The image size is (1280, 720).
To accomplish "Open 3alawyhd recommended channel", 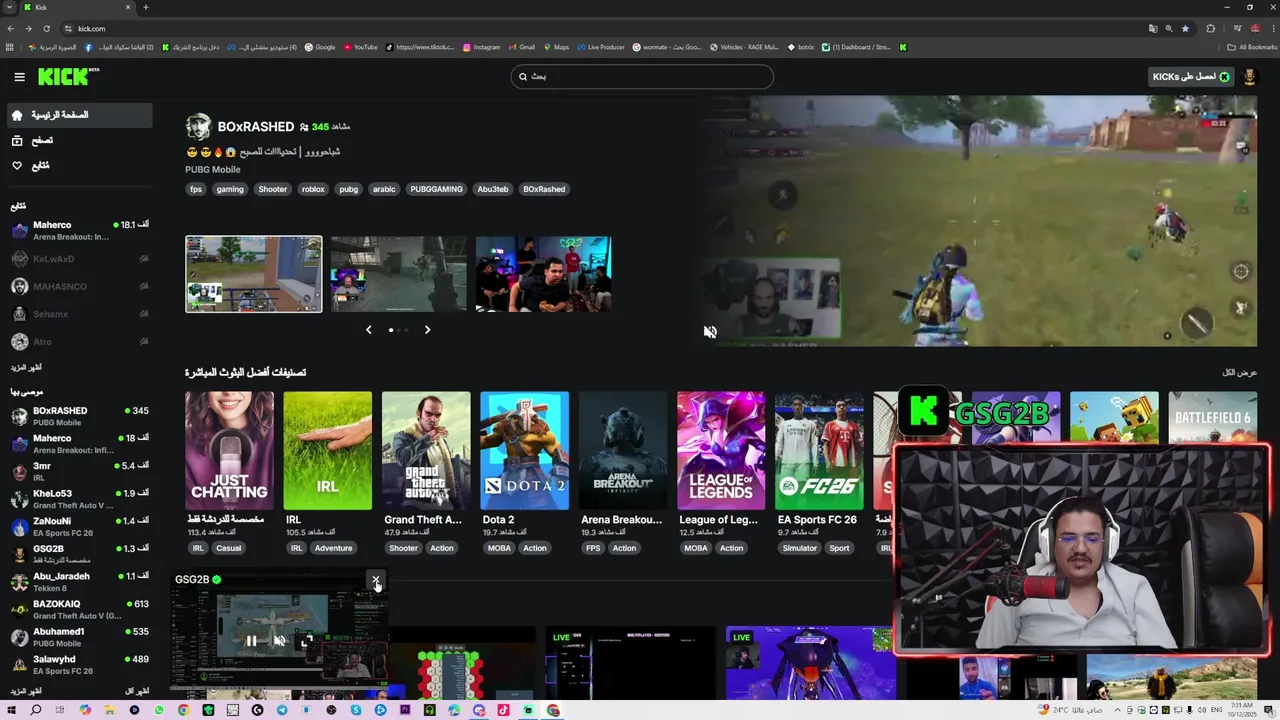I will pyautogui.click(x=79, y=665).
